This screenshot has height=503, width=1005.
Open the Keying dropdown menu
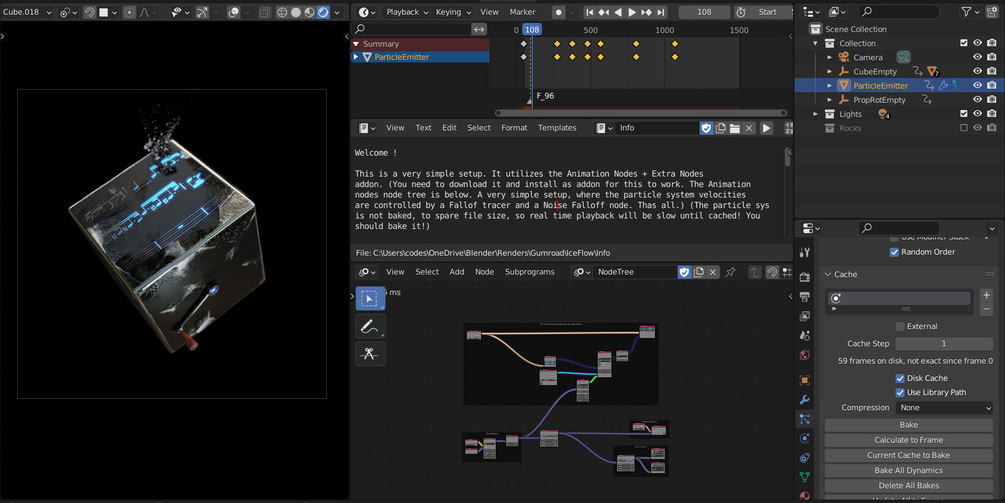coord(453,12)
